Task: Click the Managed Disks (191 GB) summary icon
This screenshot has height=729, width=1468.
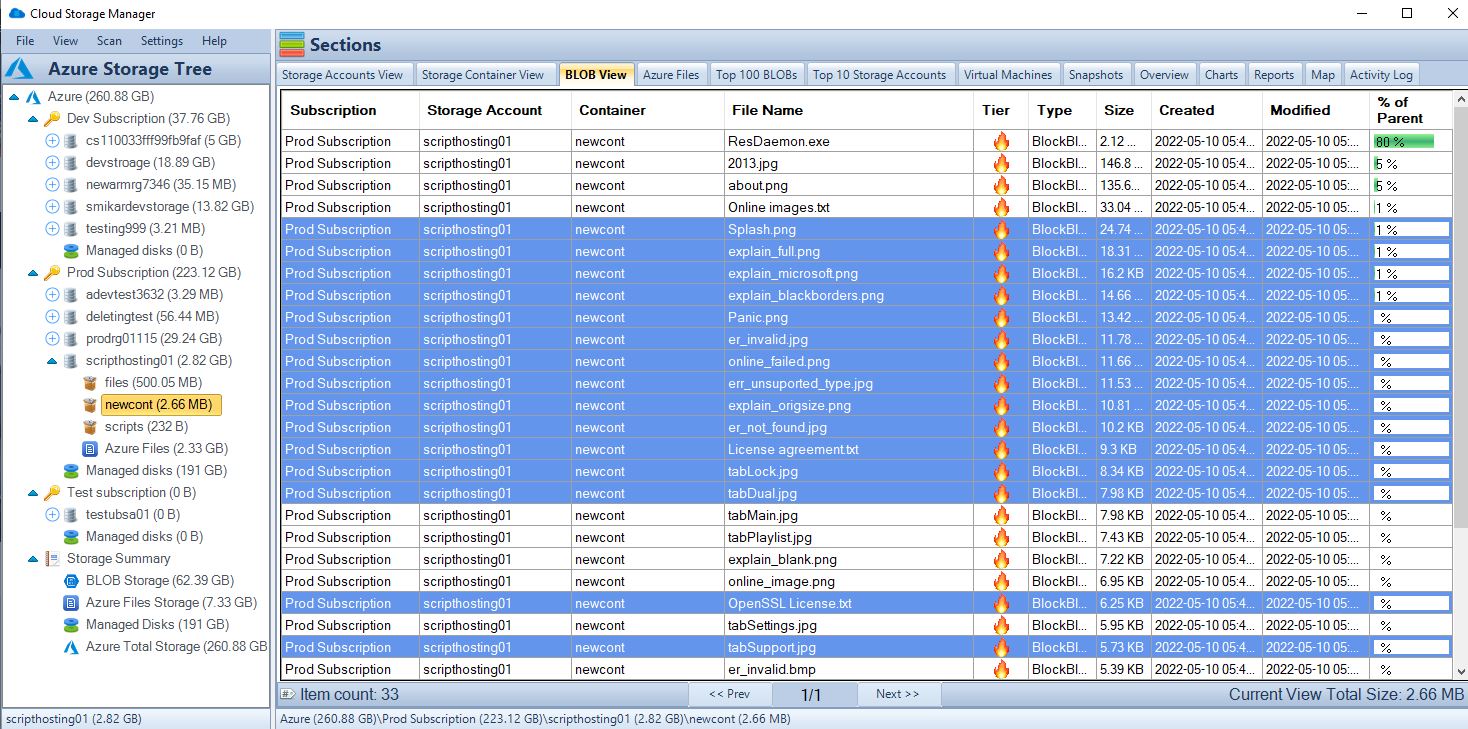Action: tap(71, 624)
